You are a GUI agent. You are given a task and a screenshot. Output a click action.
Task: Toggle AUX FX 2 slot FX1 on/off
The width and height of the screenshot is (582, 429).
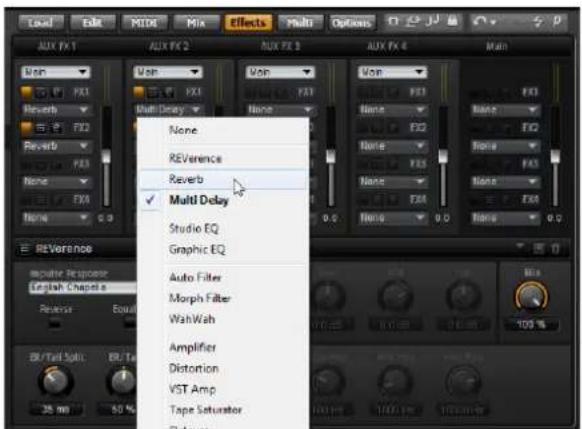pyautogui.click(x=138, y=92)
